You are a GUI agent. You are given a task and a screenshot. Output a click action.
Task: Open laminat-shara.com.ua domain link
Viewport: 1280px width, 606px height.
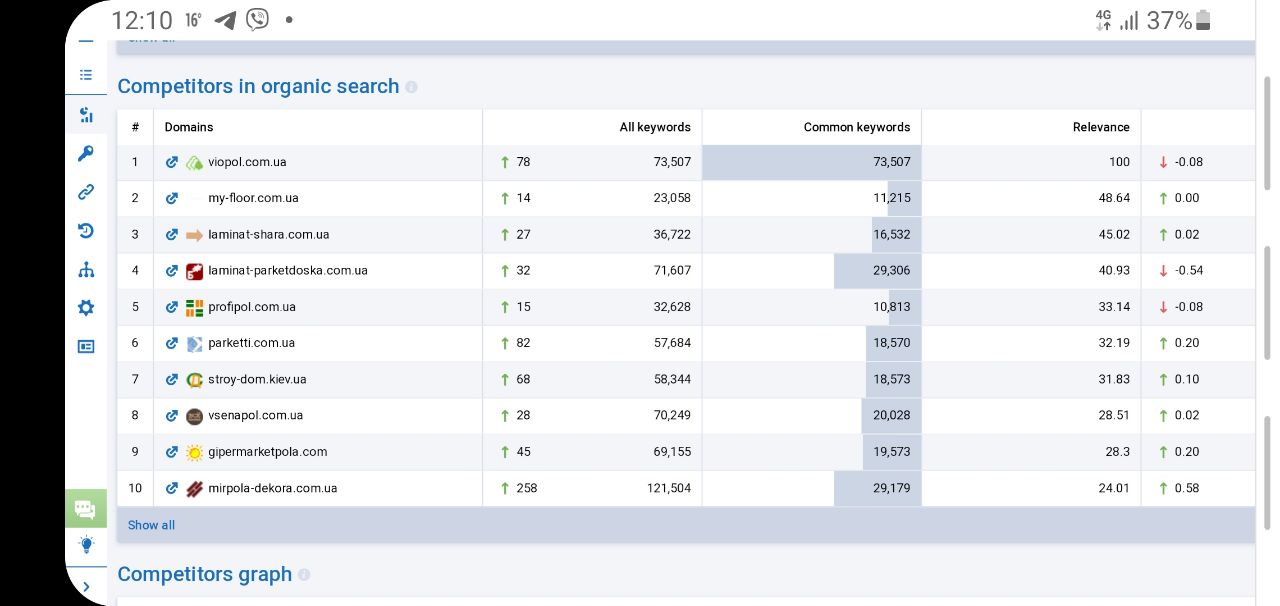[x=269, y=235]
